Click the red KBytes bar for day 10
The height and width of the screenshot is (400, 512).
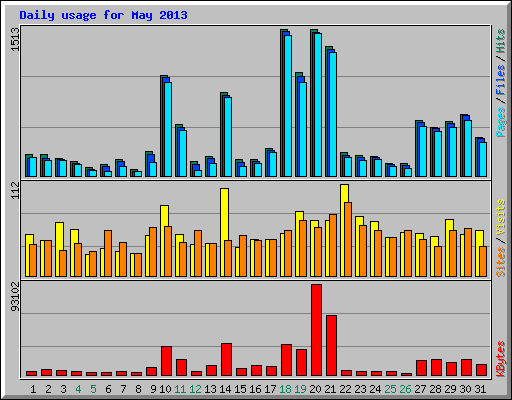point(166,361)
